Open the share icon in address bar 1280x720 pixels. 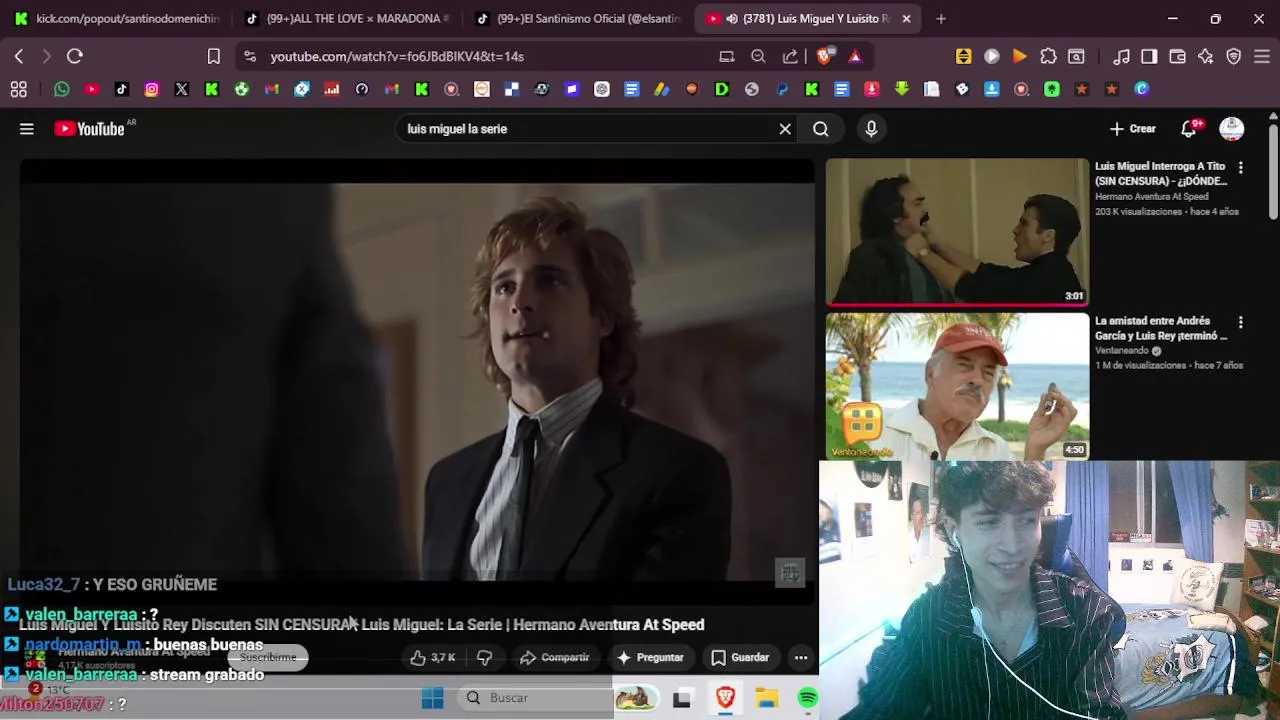pos(790,57)
